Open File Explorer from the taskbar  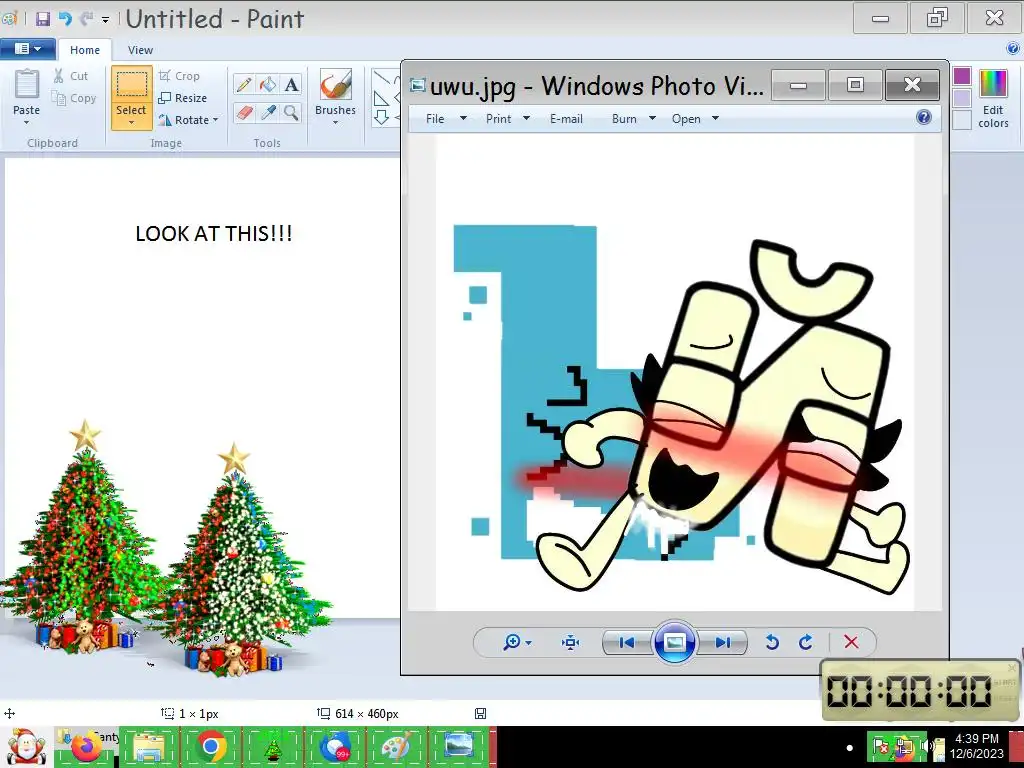click(x=149, y=747)
